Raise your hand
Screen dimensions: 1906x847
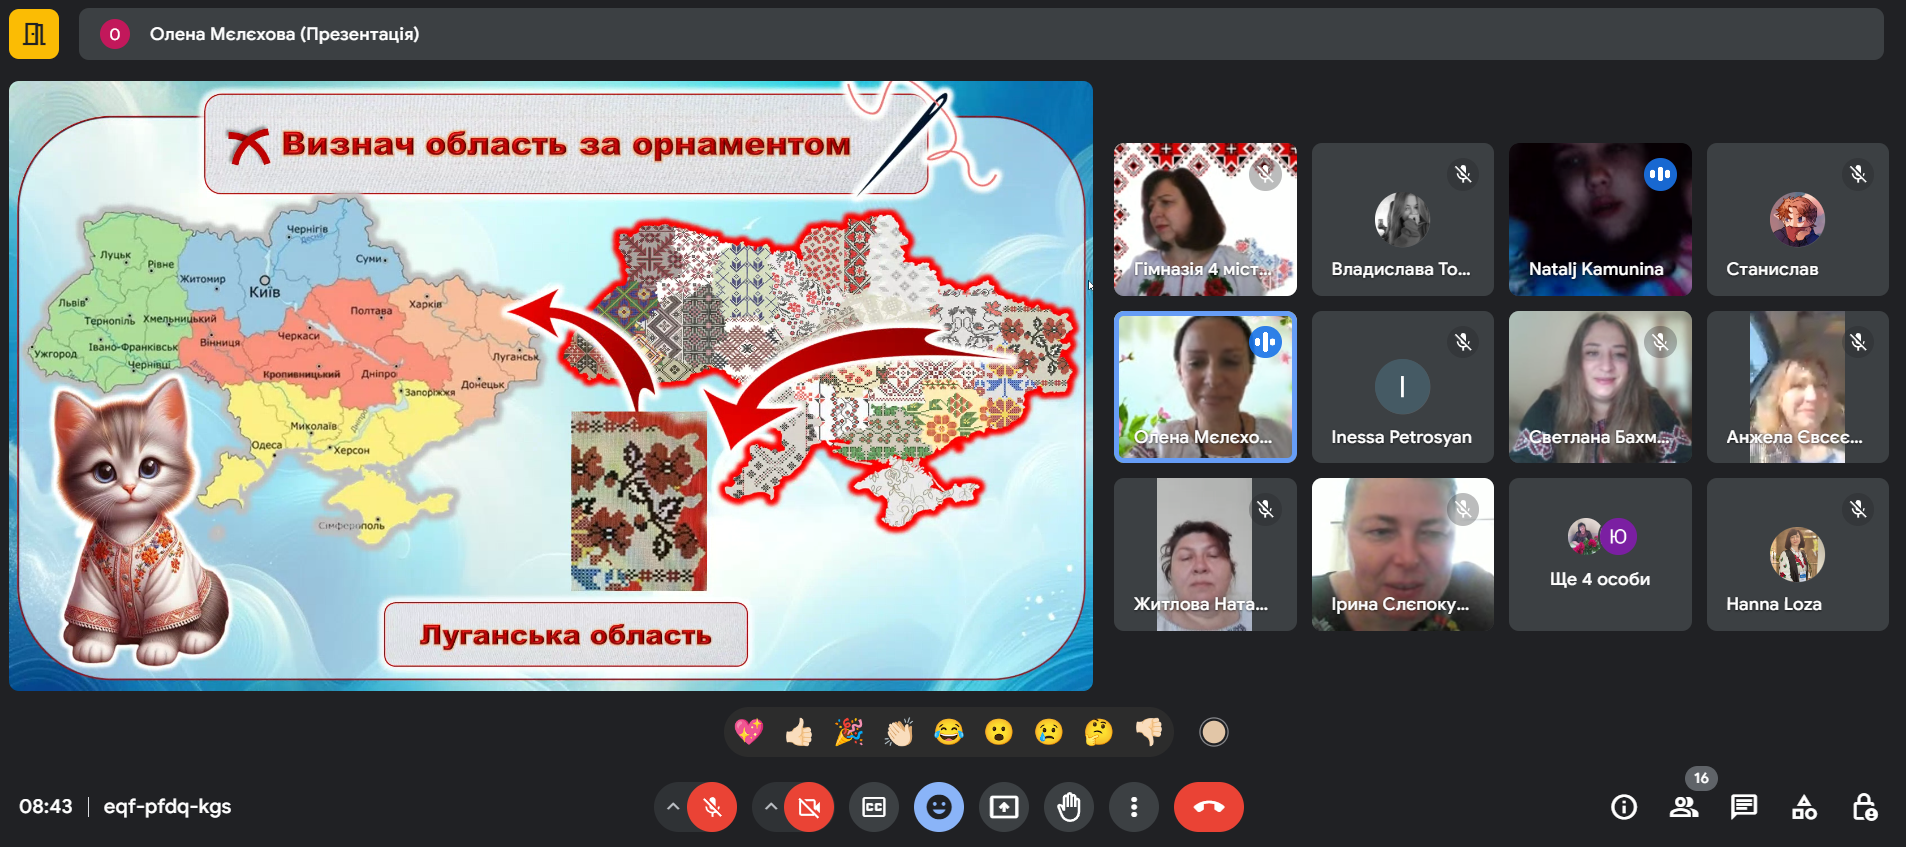[1069, 807]
